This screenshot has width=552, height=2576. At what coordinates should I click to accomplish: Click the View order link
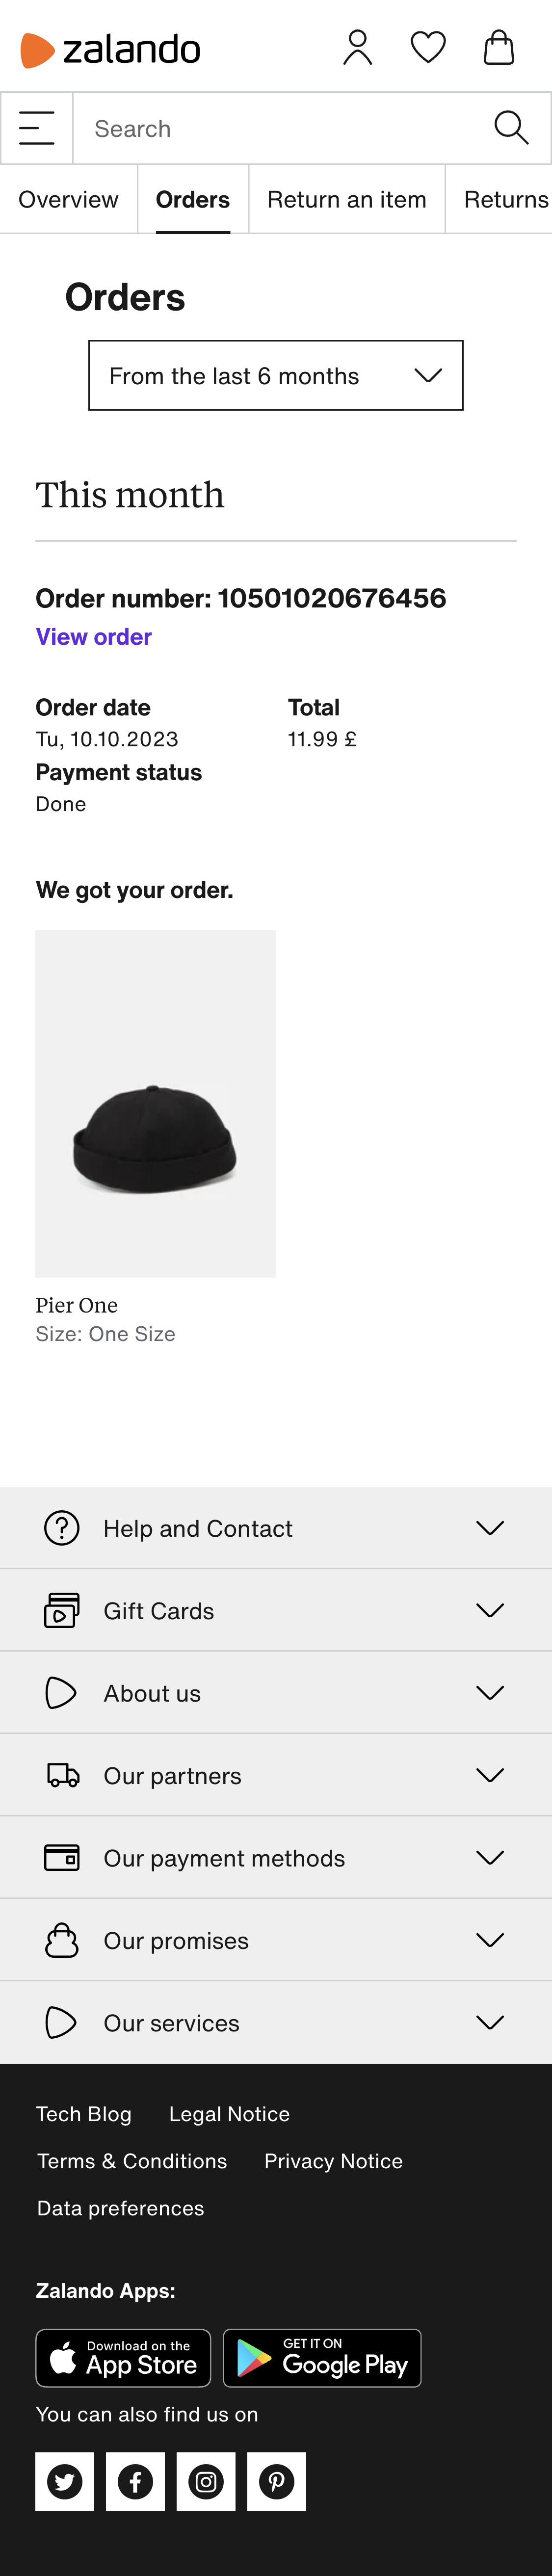(93, 637)
